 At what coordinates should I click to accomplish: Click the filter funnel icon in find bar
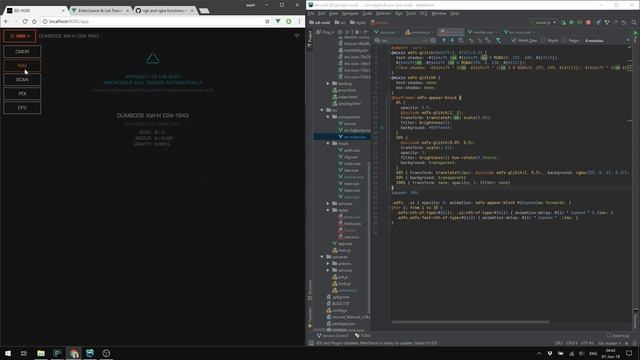[498, 40]
